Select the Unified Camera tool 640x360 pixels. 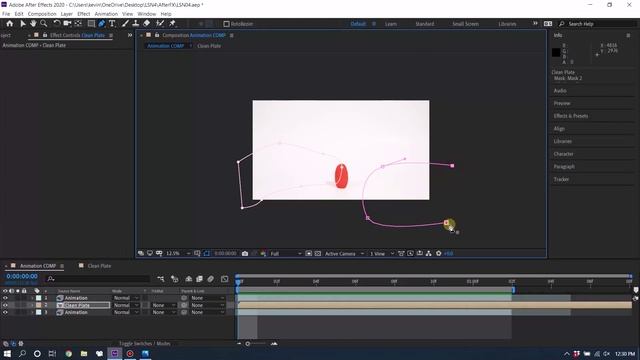(67, 24)
